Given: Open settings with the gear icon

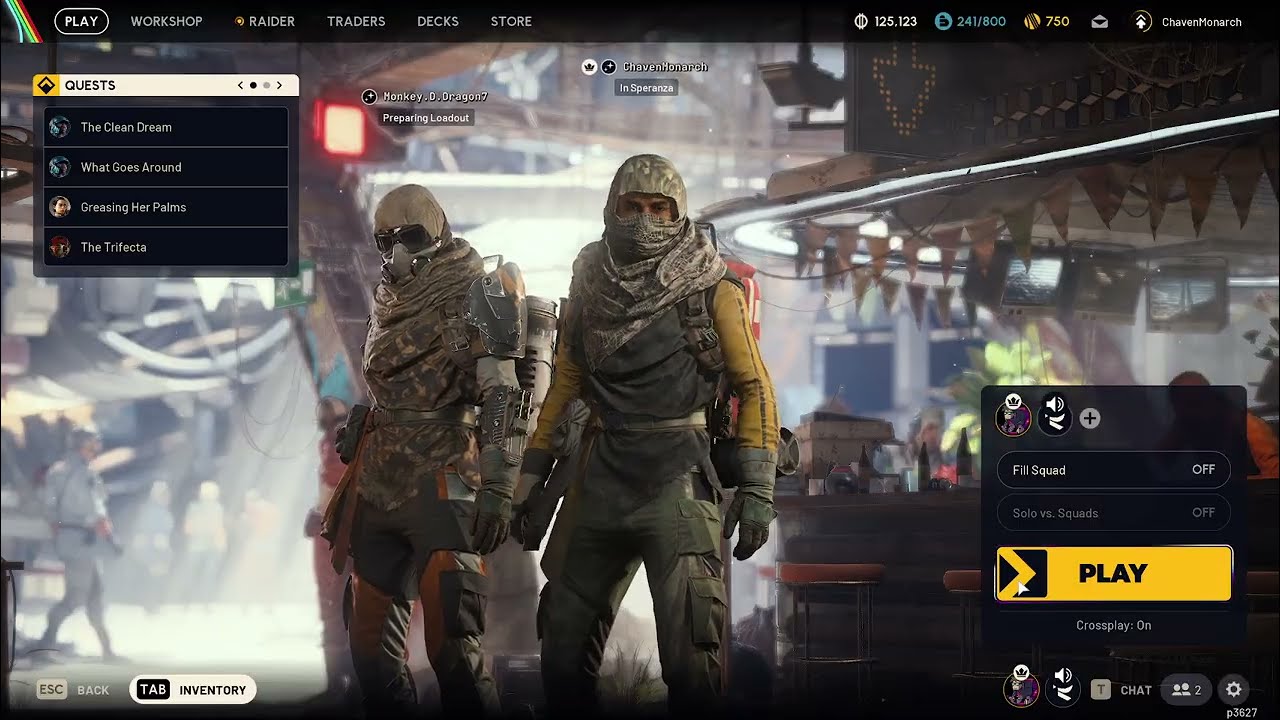Looking at the screenshot, I should tap(1234, 690).
